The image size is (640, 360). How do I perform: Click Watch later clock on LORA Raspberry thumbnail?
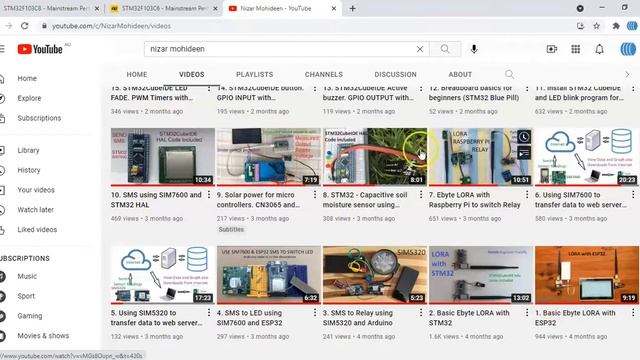[524, 137]
